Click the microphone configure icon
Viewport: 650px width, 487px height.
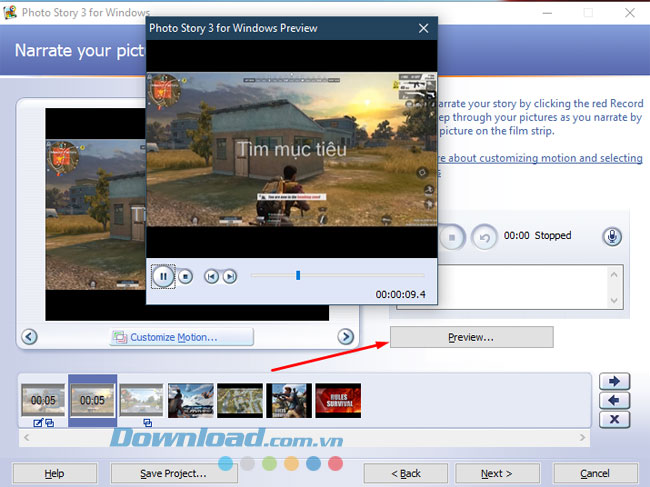click(x=612, y=236)
